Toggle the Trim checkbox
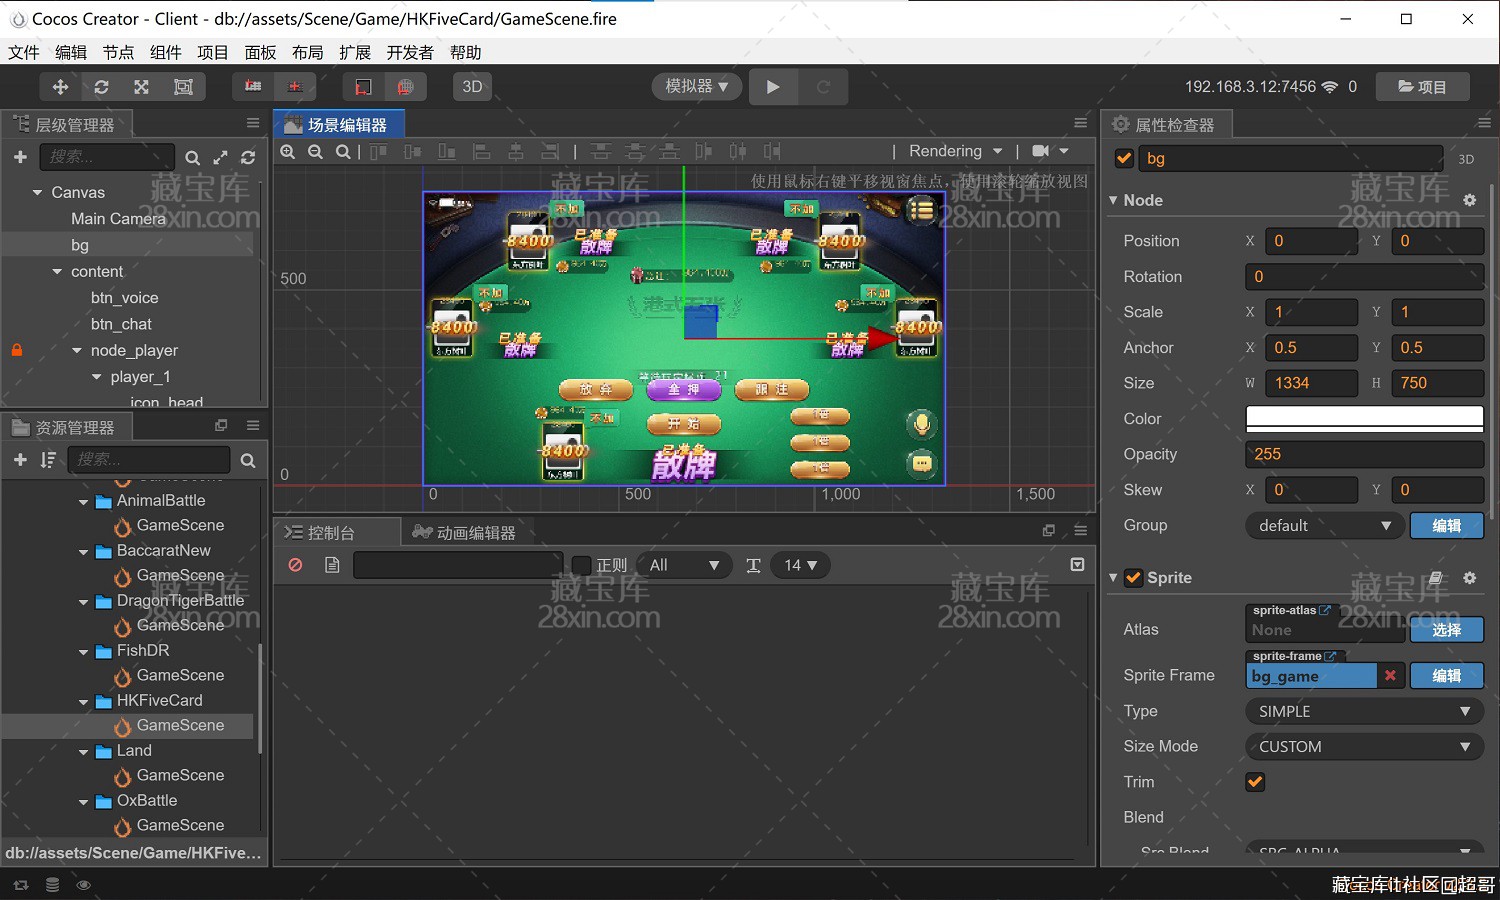Viewport: 1500px width, 900px height. 1255,782
